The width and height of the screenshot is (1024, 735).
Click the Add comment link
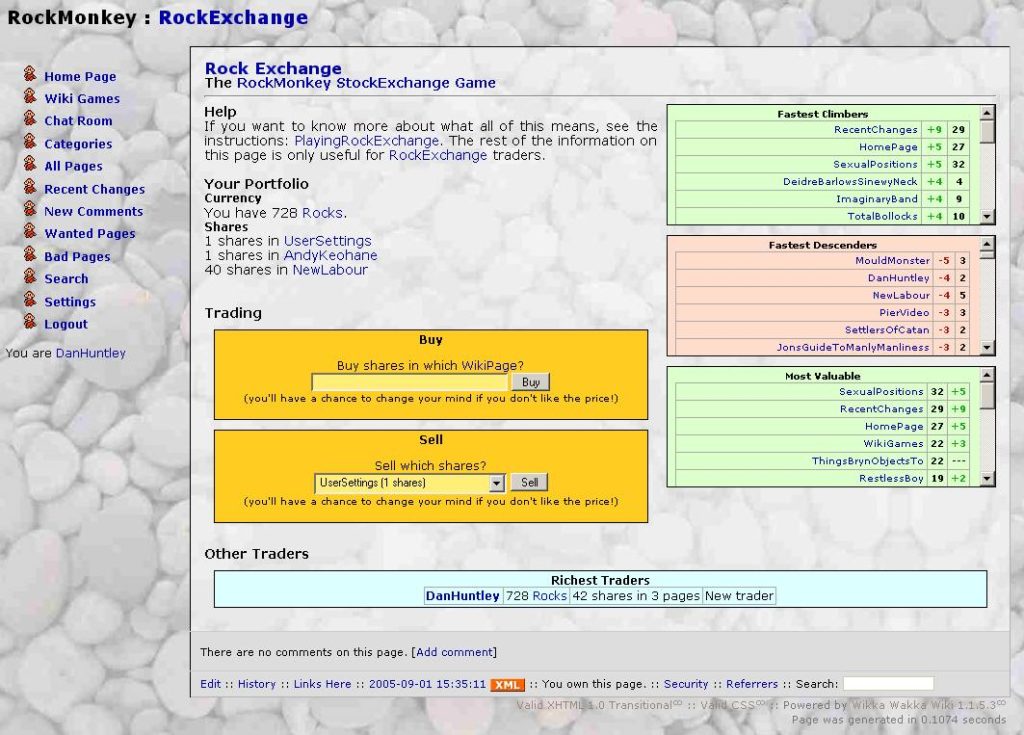[x=455, y=651]
